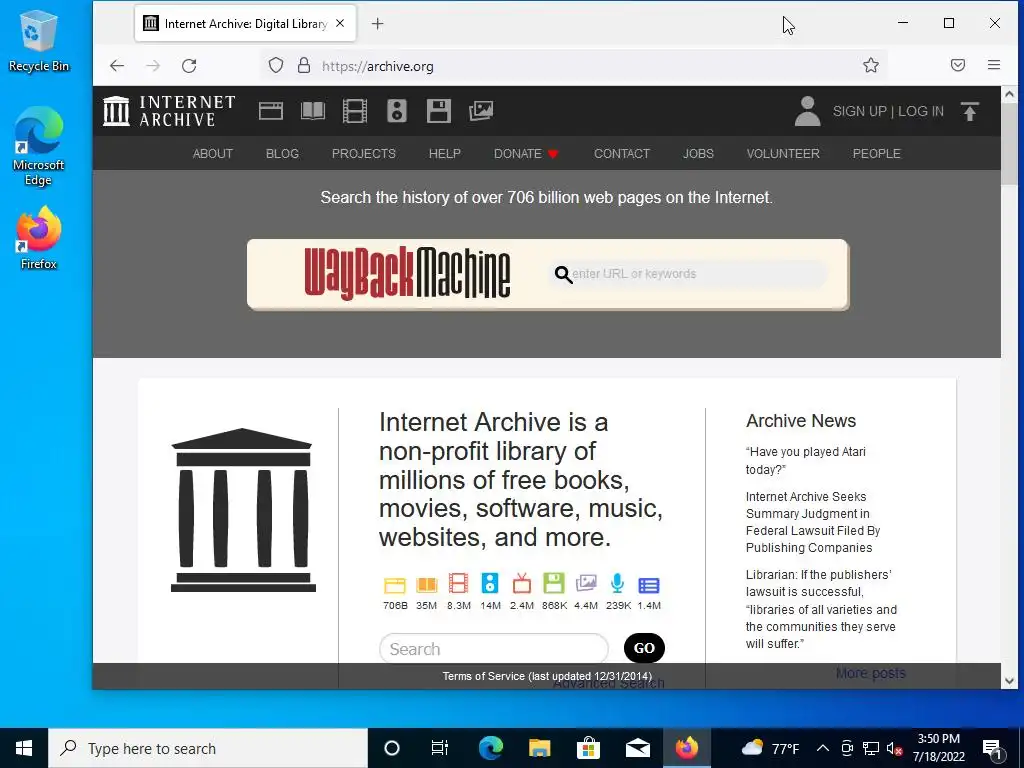Open Save to Pocket icon

(957, 65)
